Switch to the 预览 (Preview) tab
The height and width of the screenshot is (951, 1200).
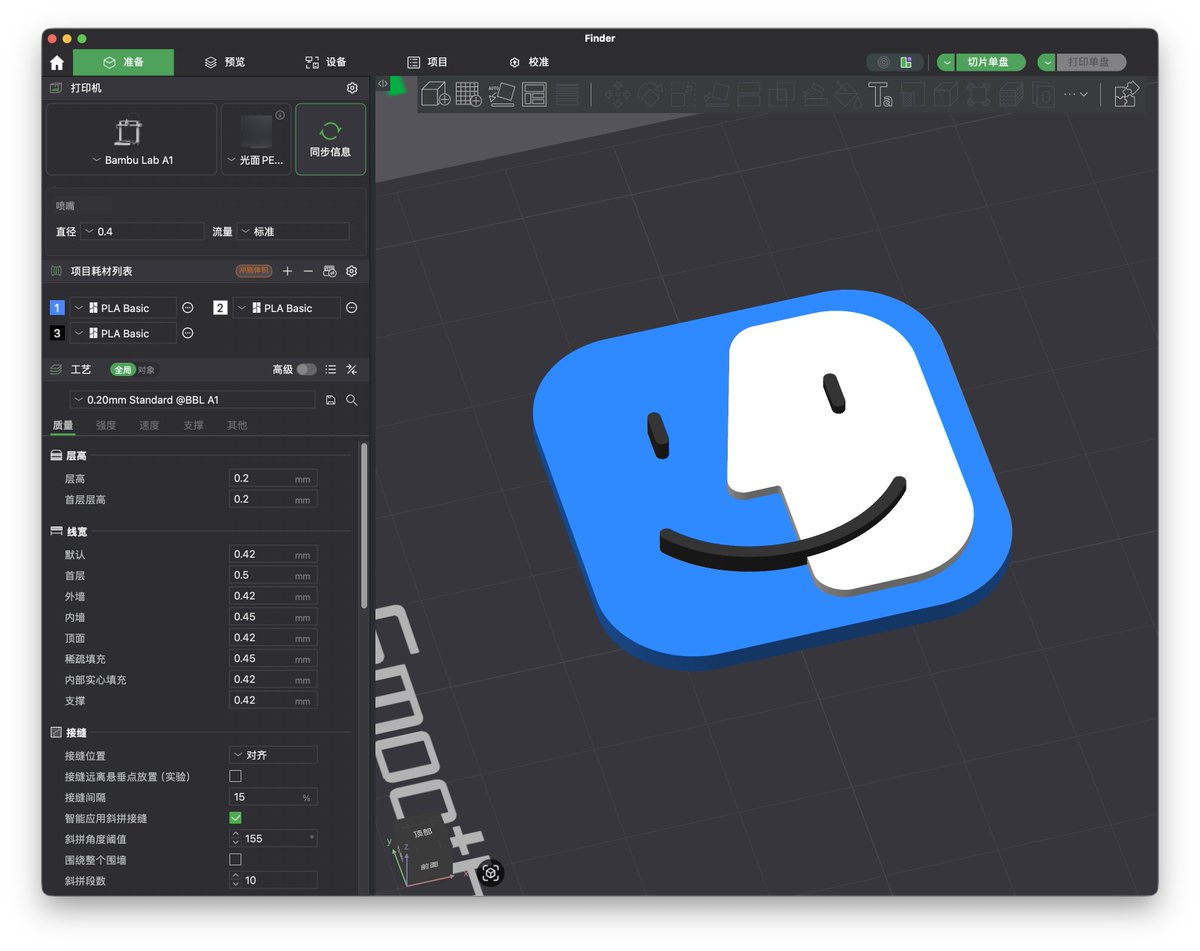[x=225, y=62]
